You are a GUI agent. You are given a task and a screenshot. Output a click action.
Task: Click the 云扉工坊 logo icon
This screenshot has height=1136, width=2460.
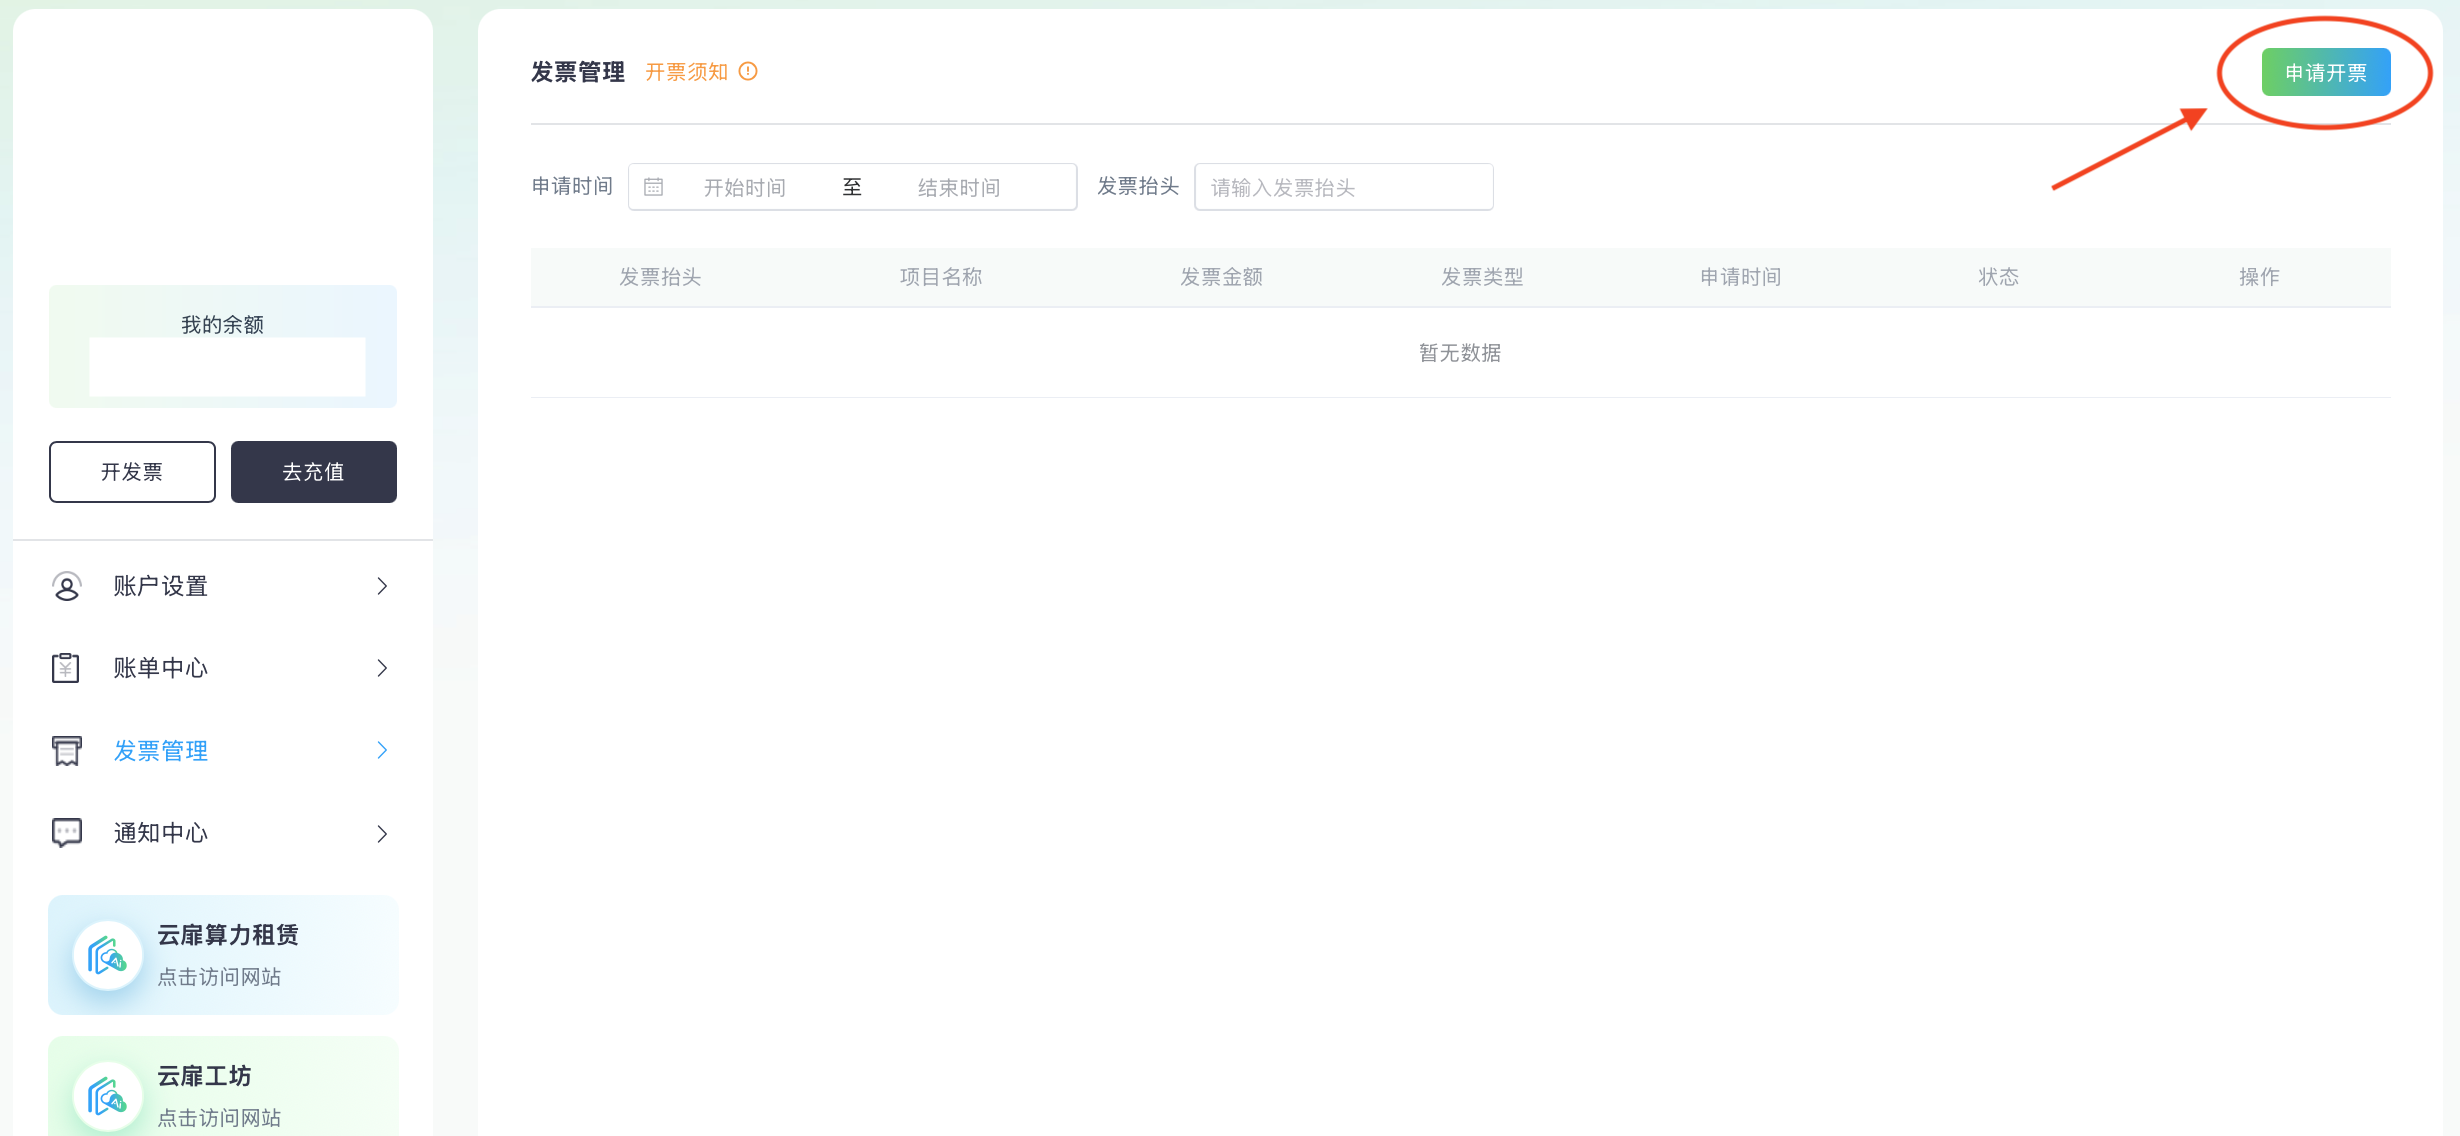[x=107, y=1097]
